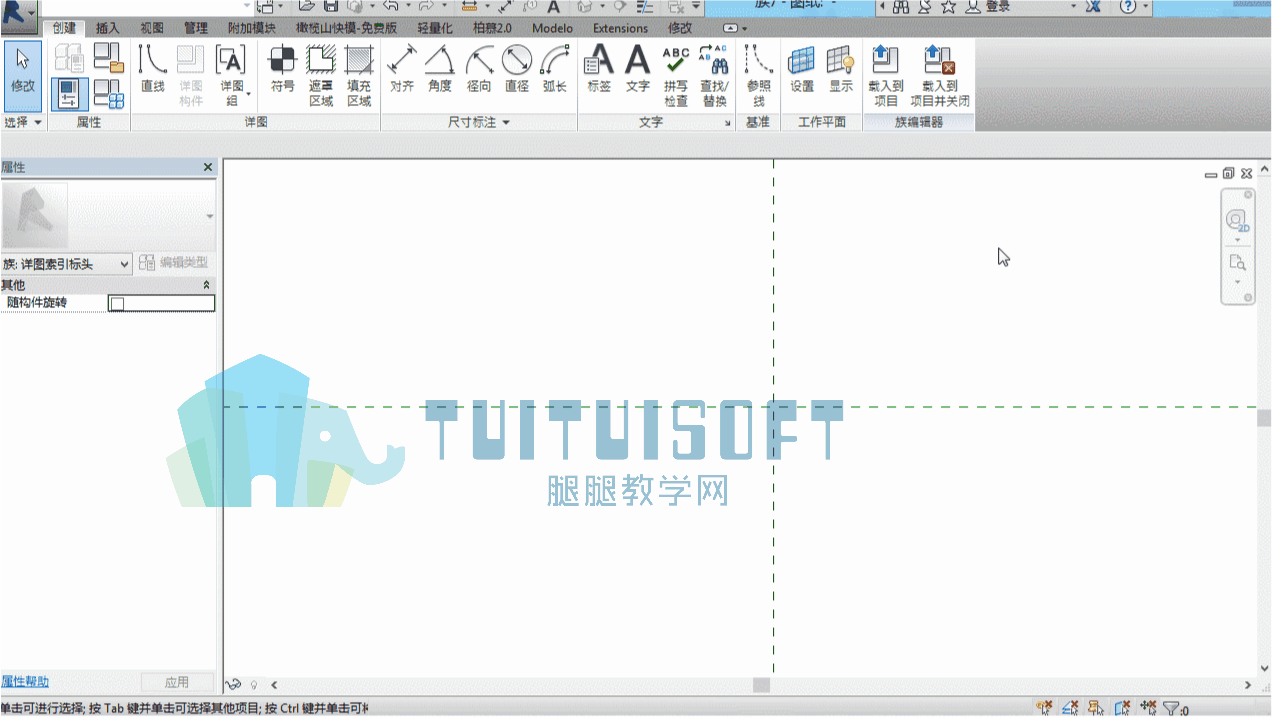
Task: Switch to the 插入 ribbon tab
Action: [x=107, y=28]
